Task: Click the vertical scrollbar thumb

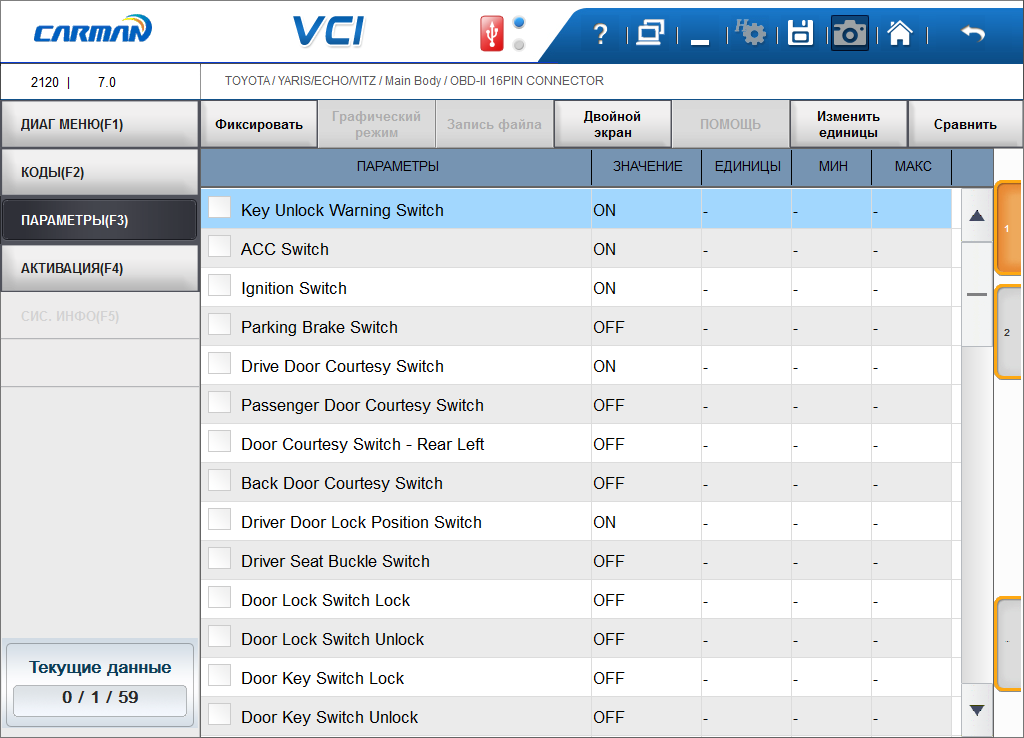Action: pos(977,295)
